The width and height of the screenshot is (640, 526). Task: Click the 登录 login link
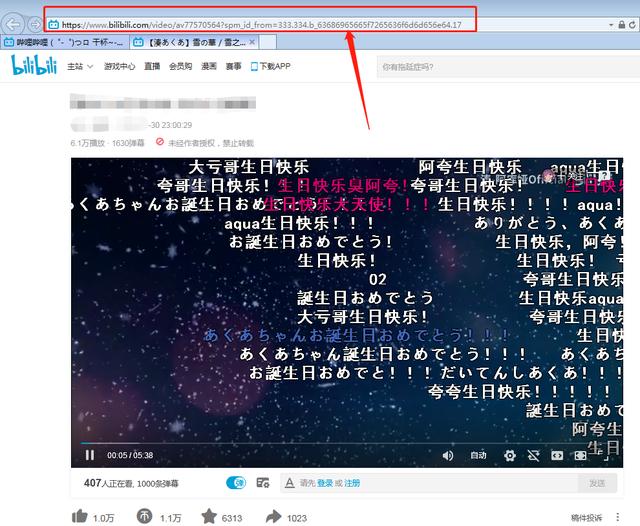325,483
